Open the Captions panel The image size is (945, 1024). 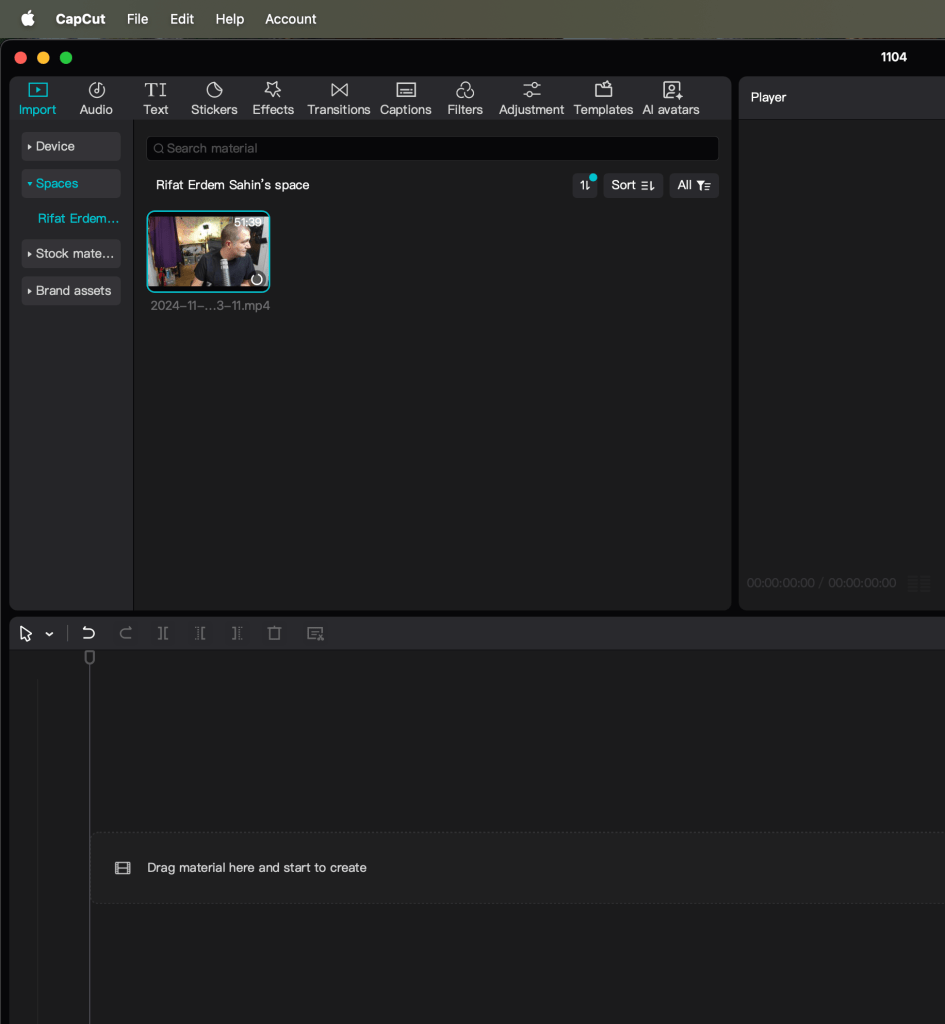tap(406, 99)
